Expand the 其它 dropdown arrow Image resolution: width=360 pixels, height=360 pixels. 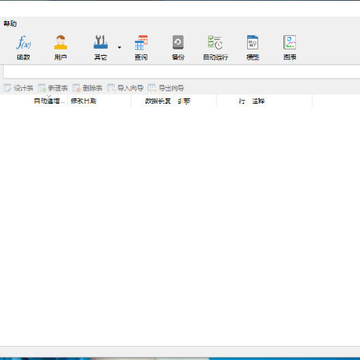click(119, 48)
